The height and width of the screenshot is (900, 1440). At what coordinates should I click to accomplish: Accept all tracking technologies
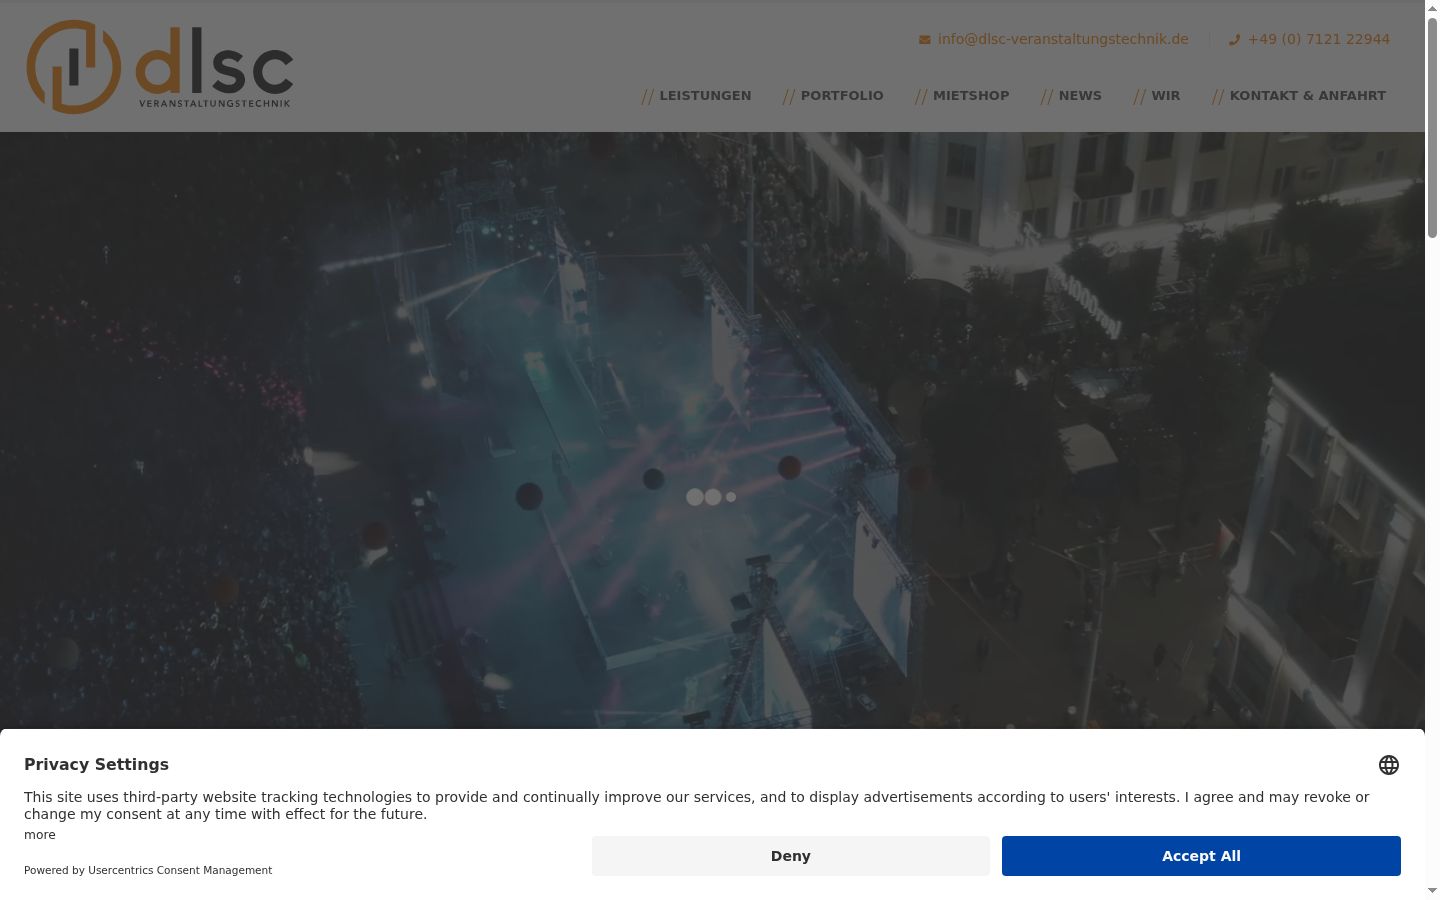(1201, 856)
